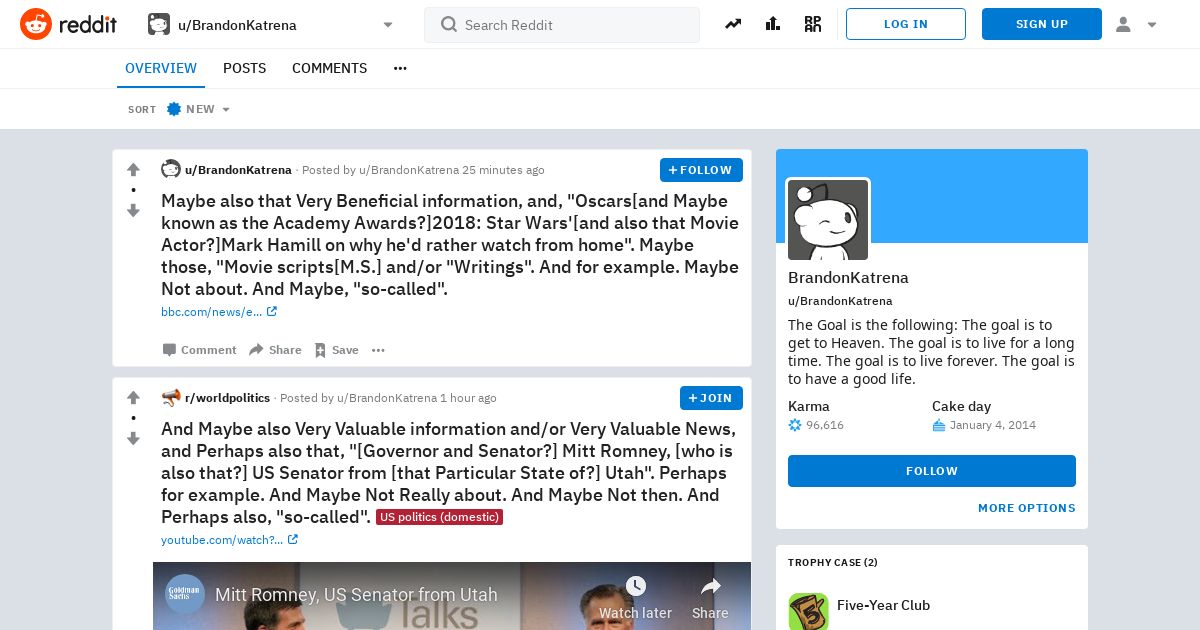The height and width of the screenshot is (630, 1200).
Task: Open the OC original content icon
Action: click(813, 24)
